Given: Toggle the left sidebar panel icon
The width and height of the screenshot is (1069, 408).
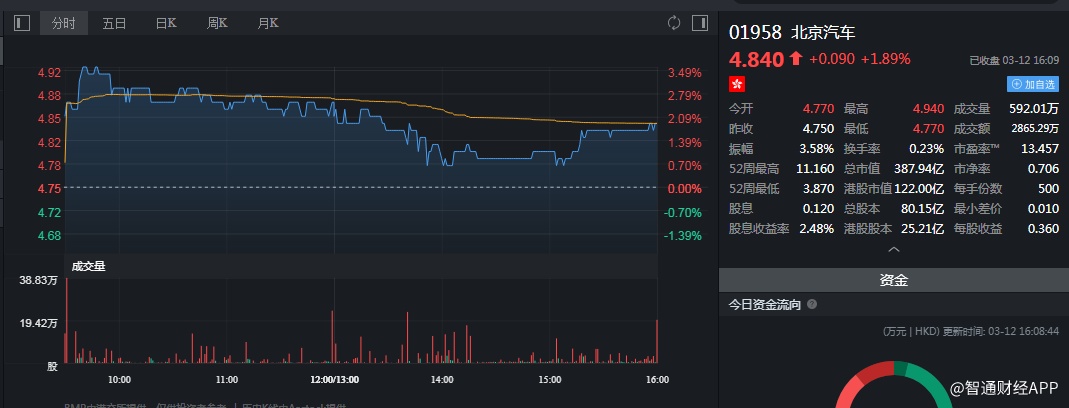Looking at the screenshot, I should [22, 22].
